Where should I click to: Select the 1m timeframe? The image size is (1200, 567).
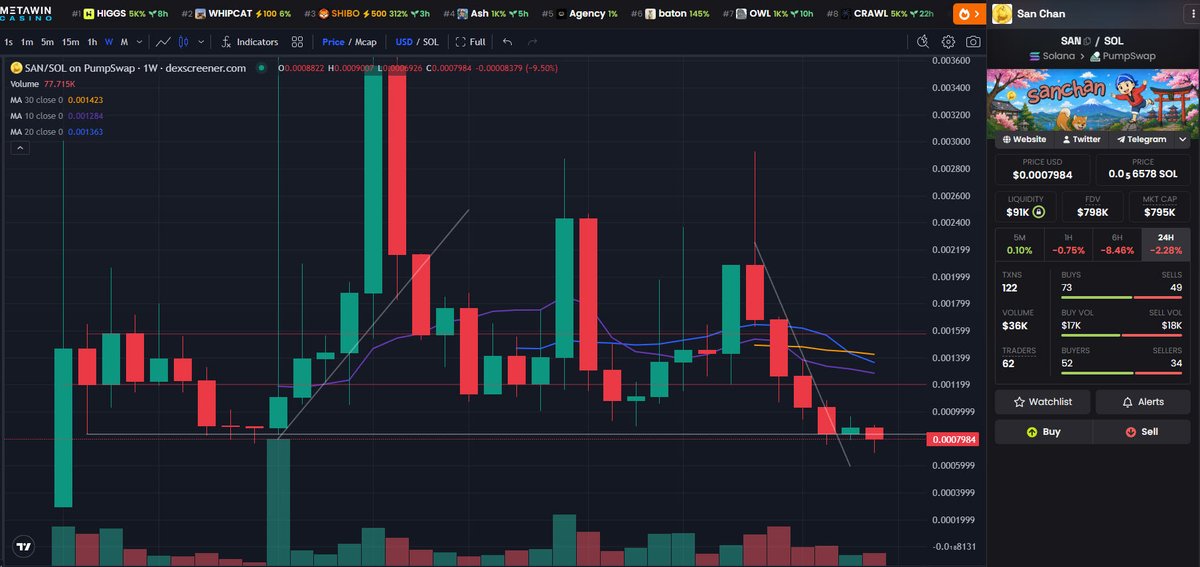[x=27, y=42]
